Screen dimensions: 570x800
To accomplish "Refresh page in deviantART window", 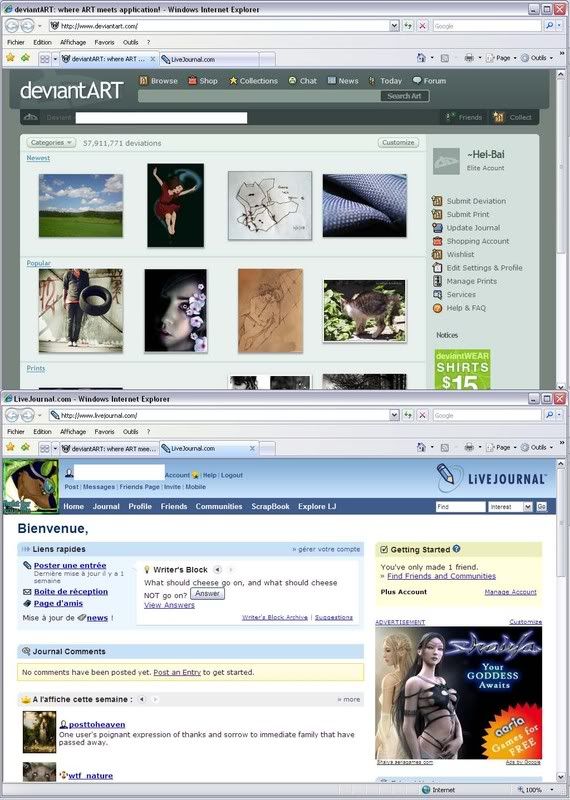I will [x=408, y=26].
